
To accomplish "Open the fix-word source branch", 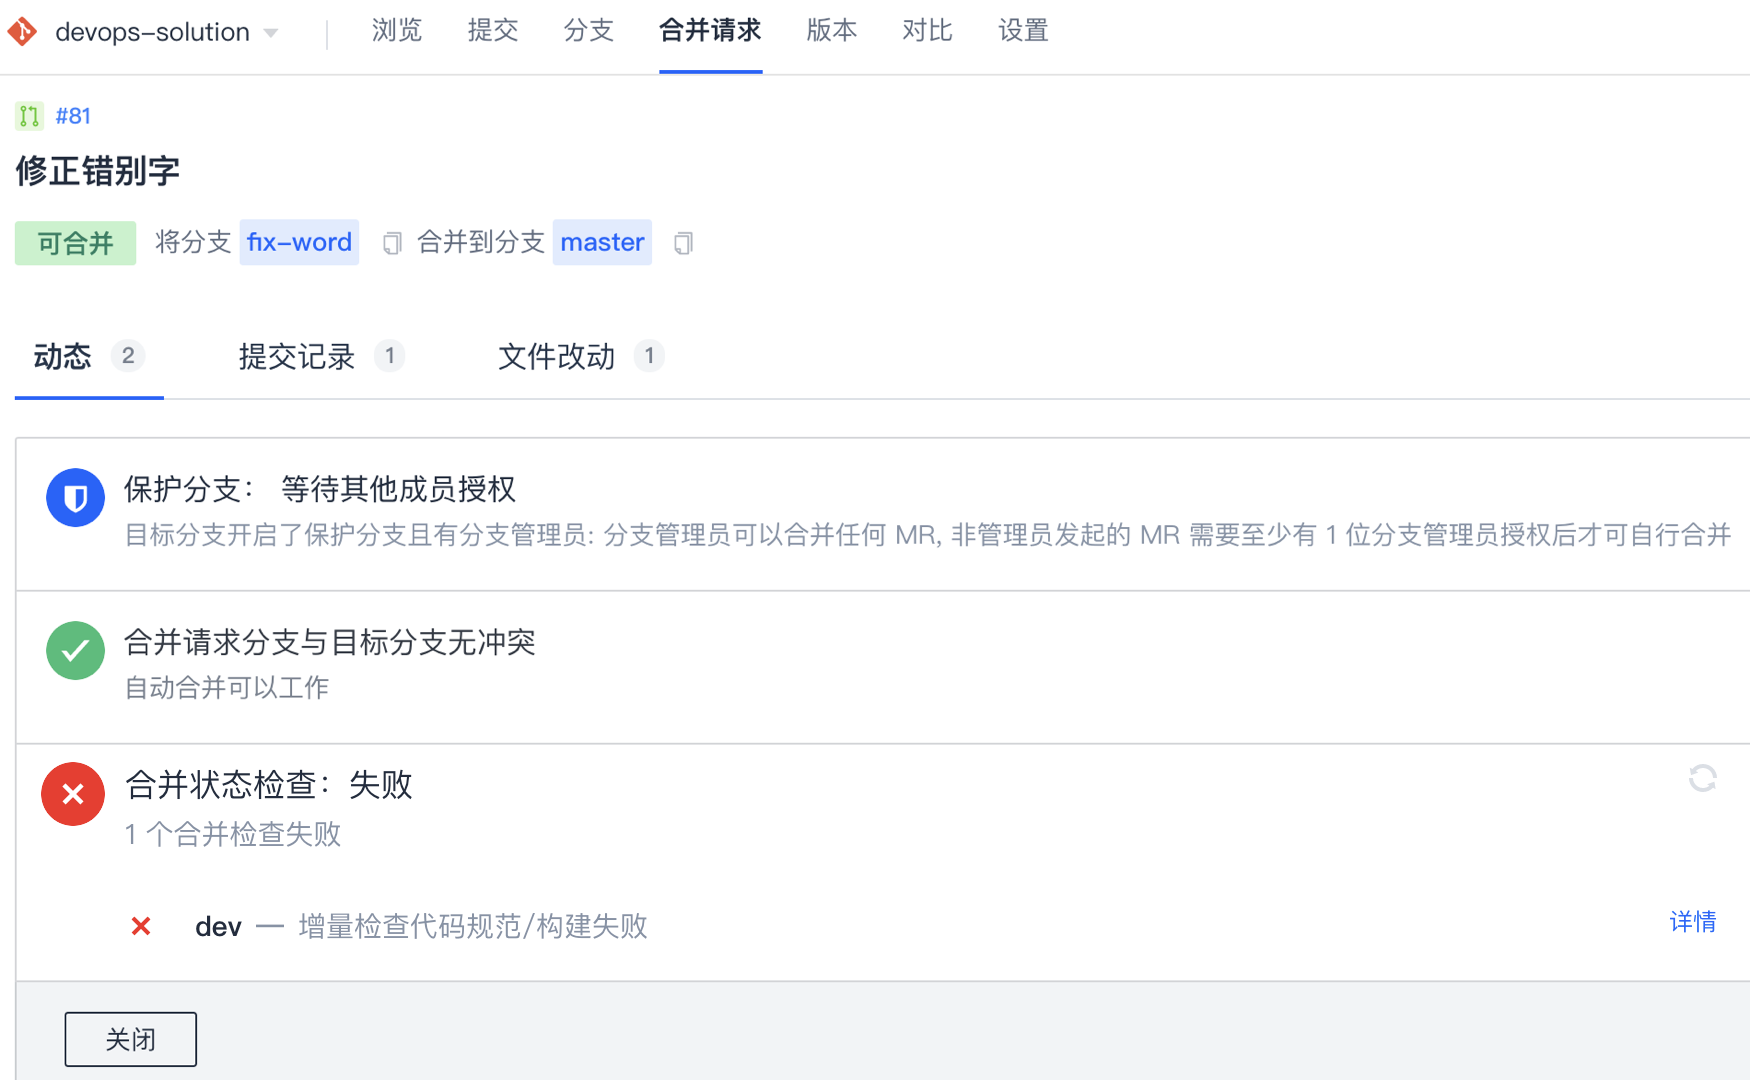I will [x=299, y=242].
